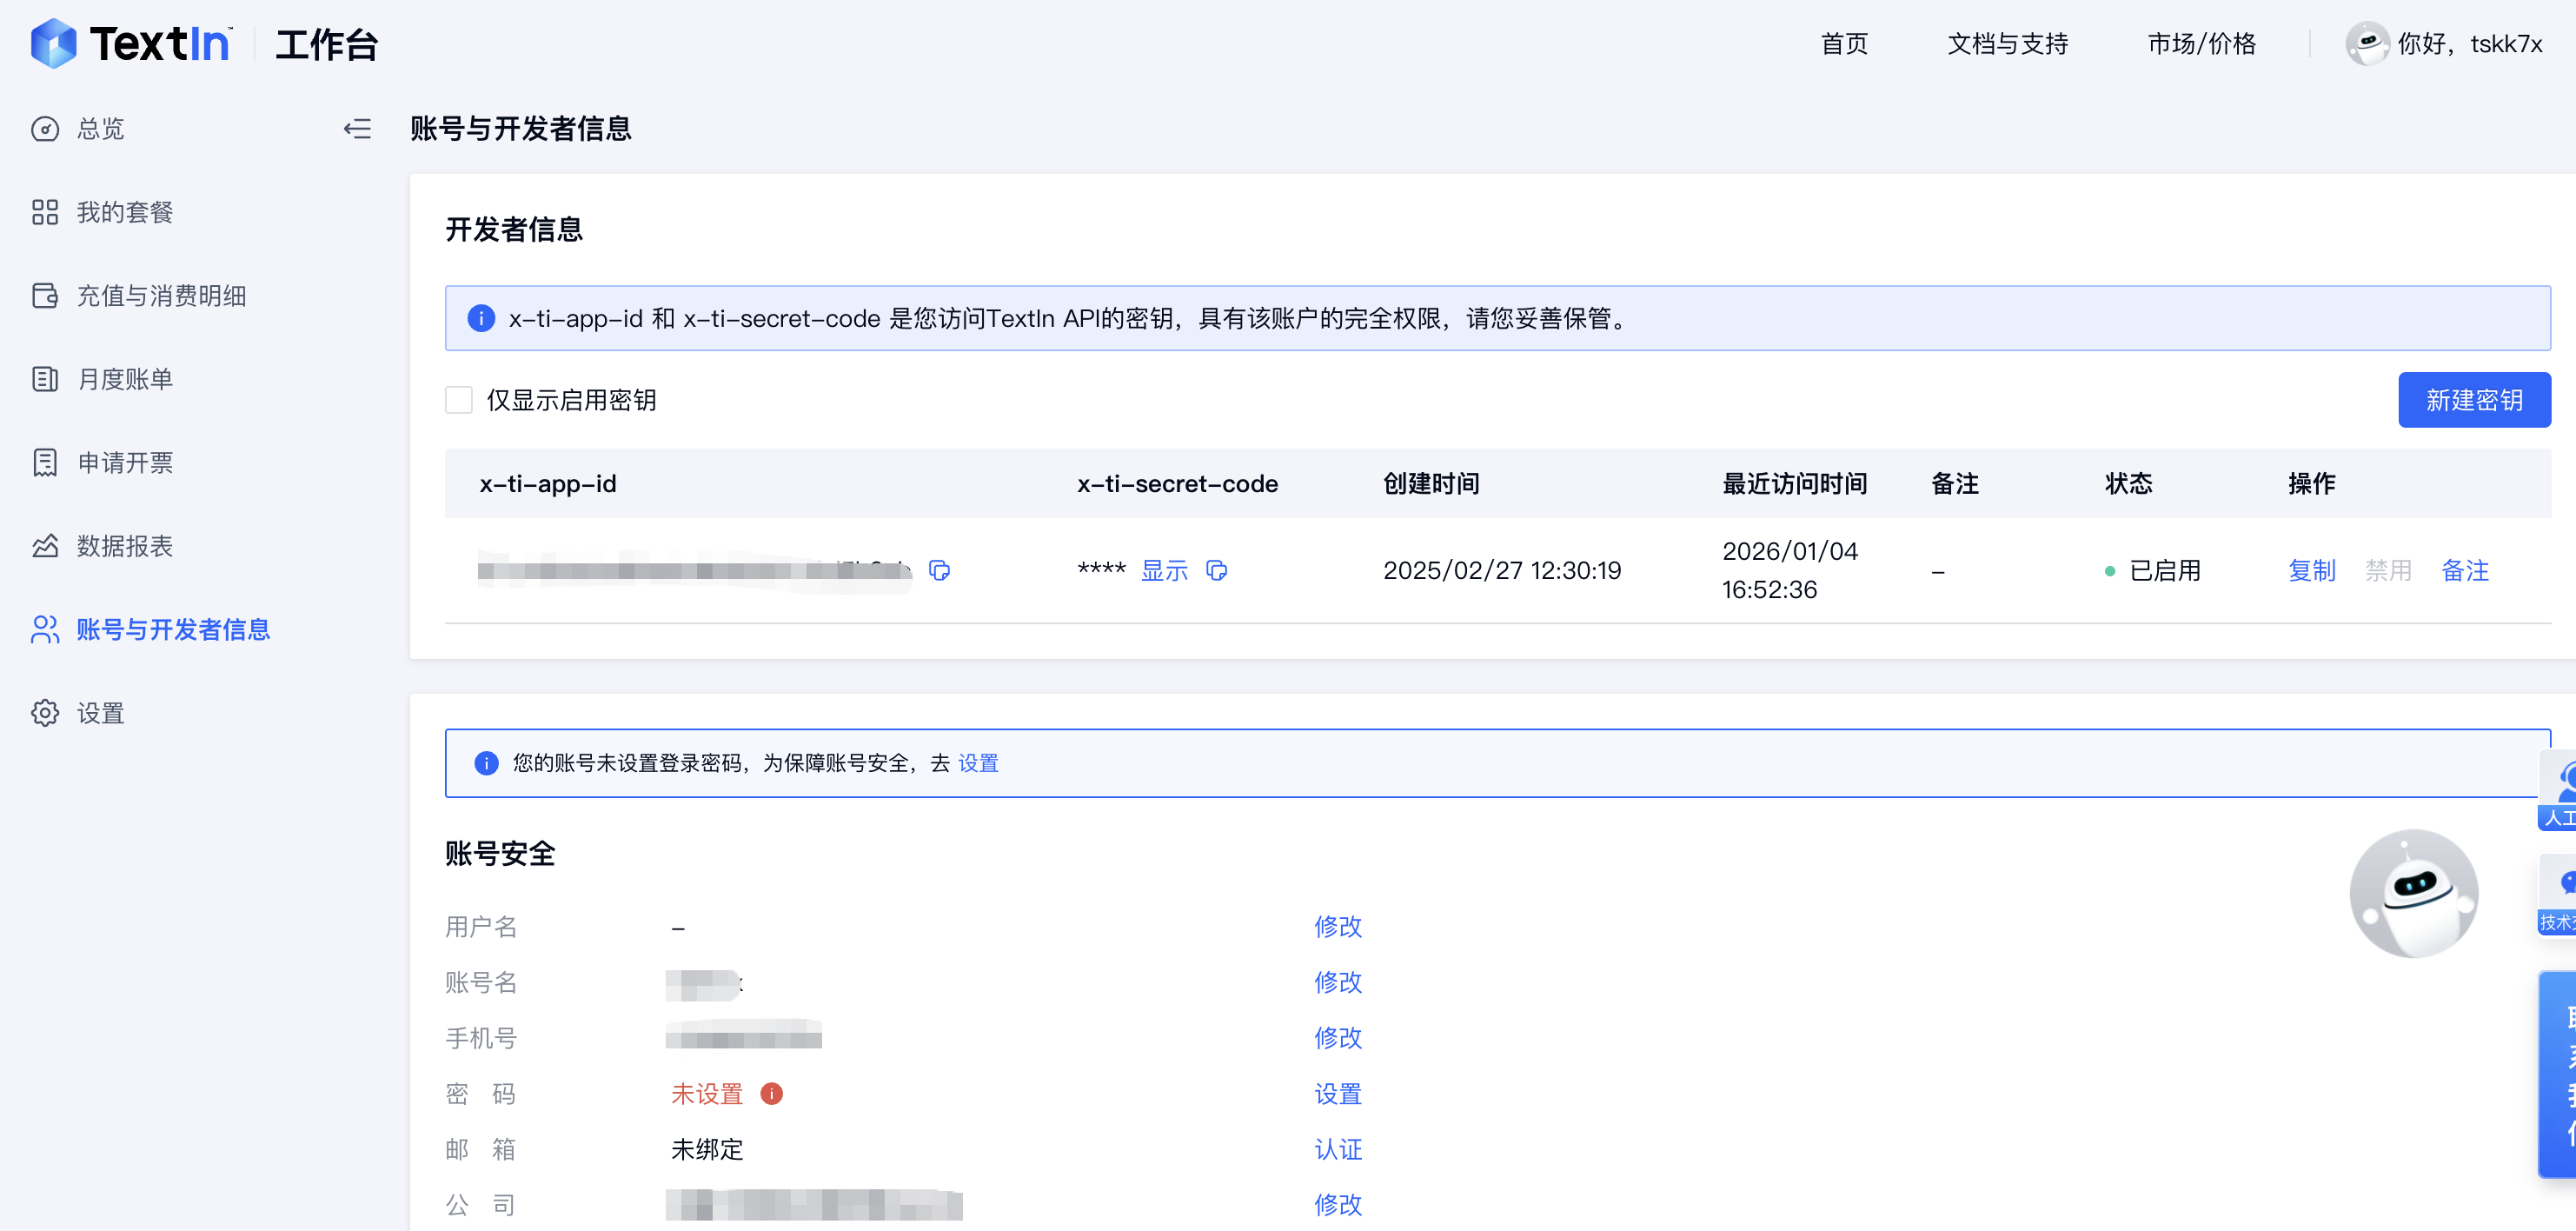Viewport: 2576px width, 1231px height.
Task: Click the TextIn logo
Action: 130,43
